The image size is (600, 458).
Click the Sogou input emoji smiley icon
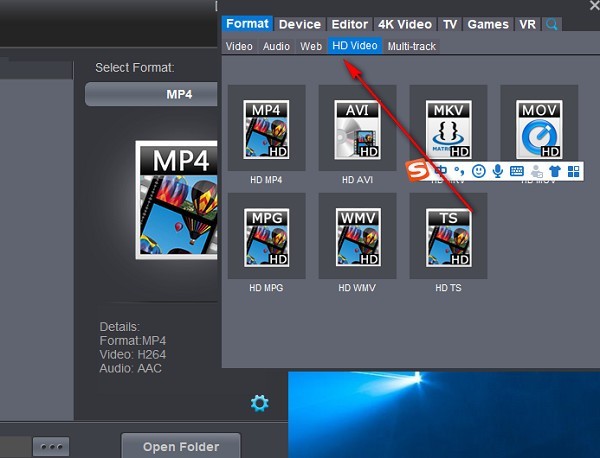(478, 171)
